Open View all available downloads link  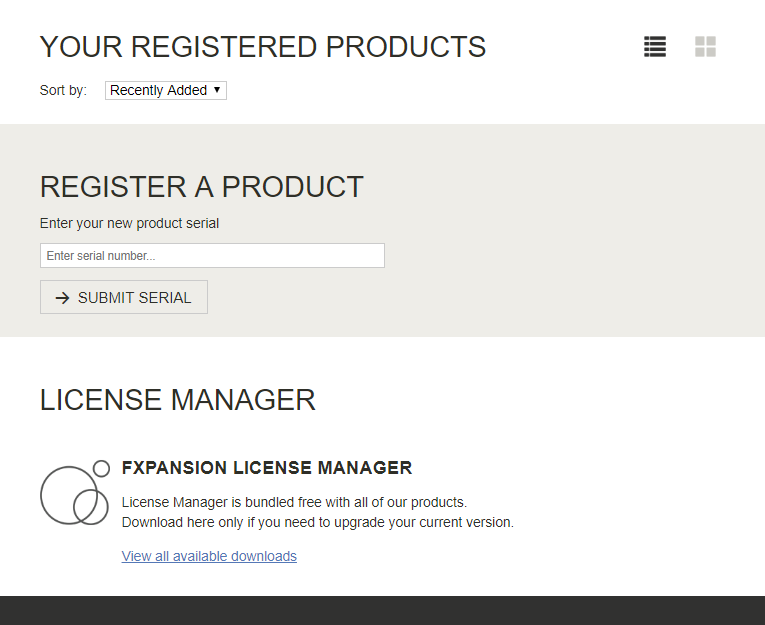(x=209, y=556)
